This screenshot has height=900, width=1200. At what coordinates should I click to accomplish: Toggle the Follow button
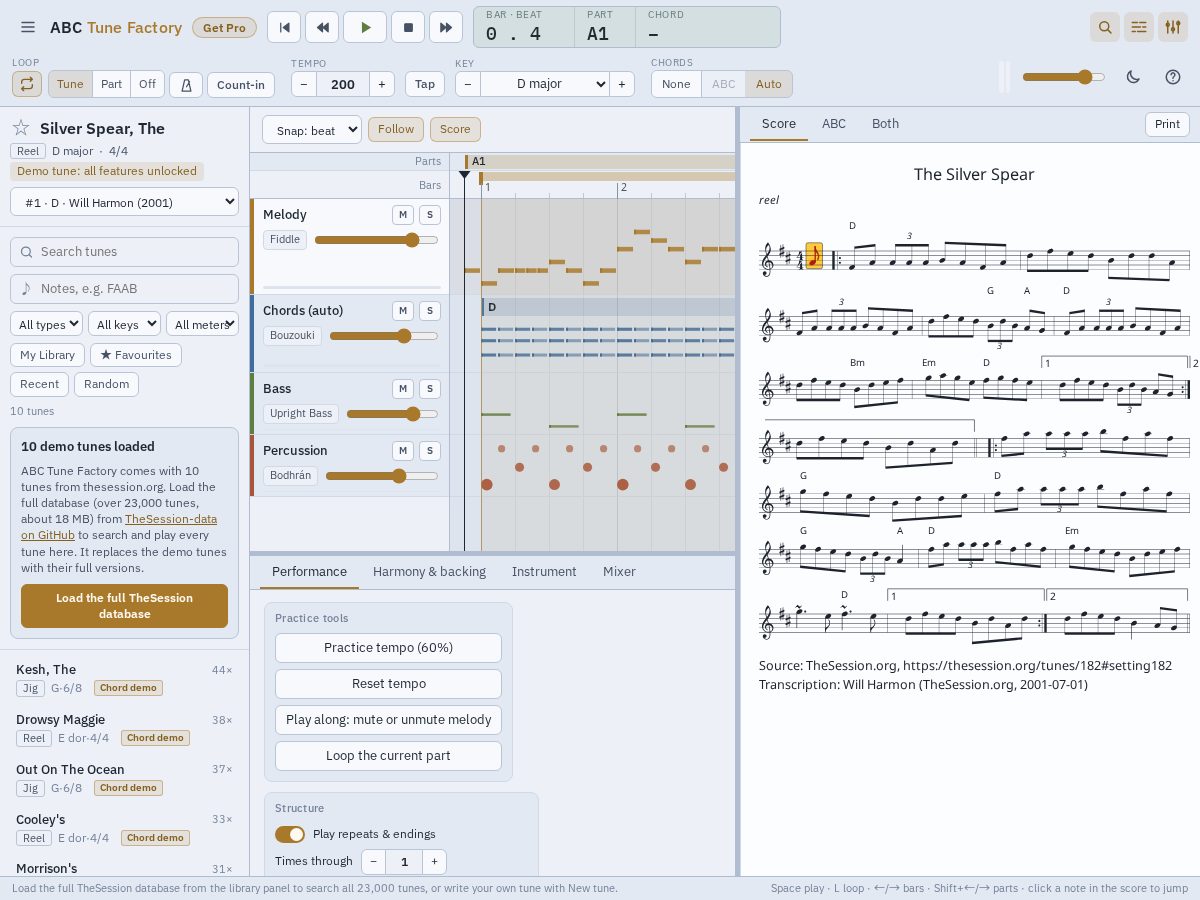tap(396, 129)
